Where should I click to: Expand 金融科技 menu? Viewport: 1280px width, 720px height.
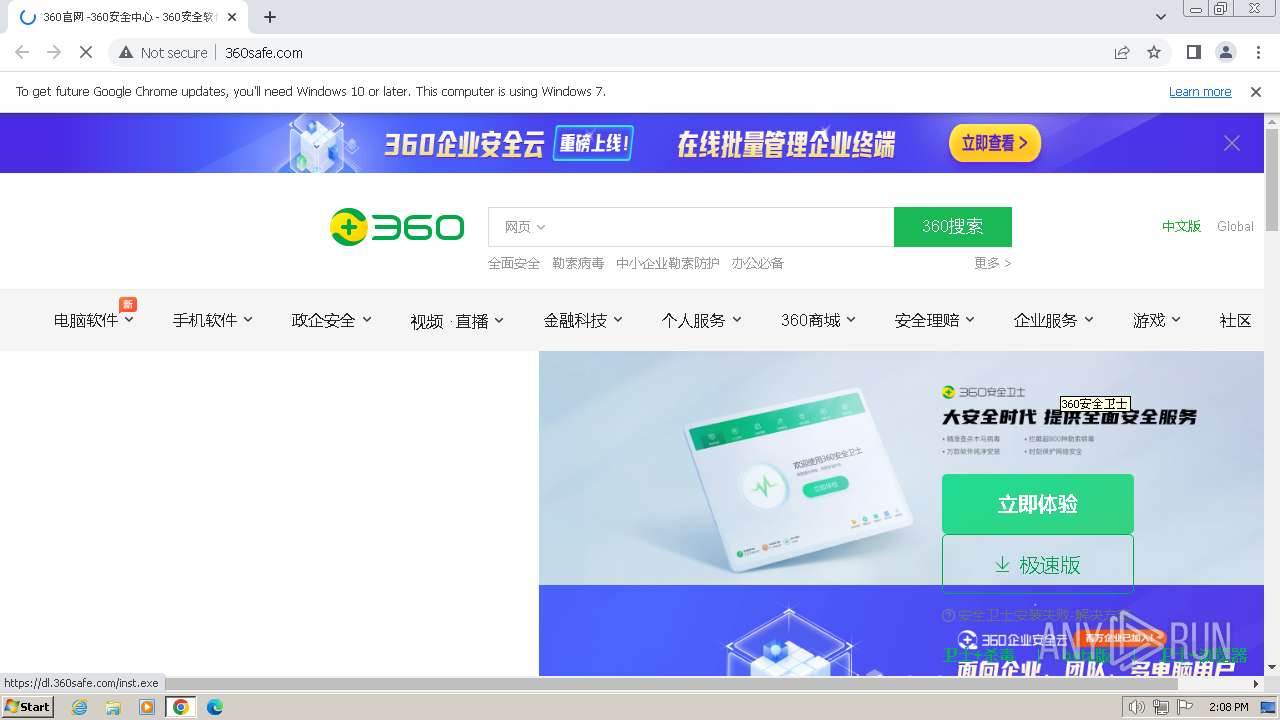583,320
